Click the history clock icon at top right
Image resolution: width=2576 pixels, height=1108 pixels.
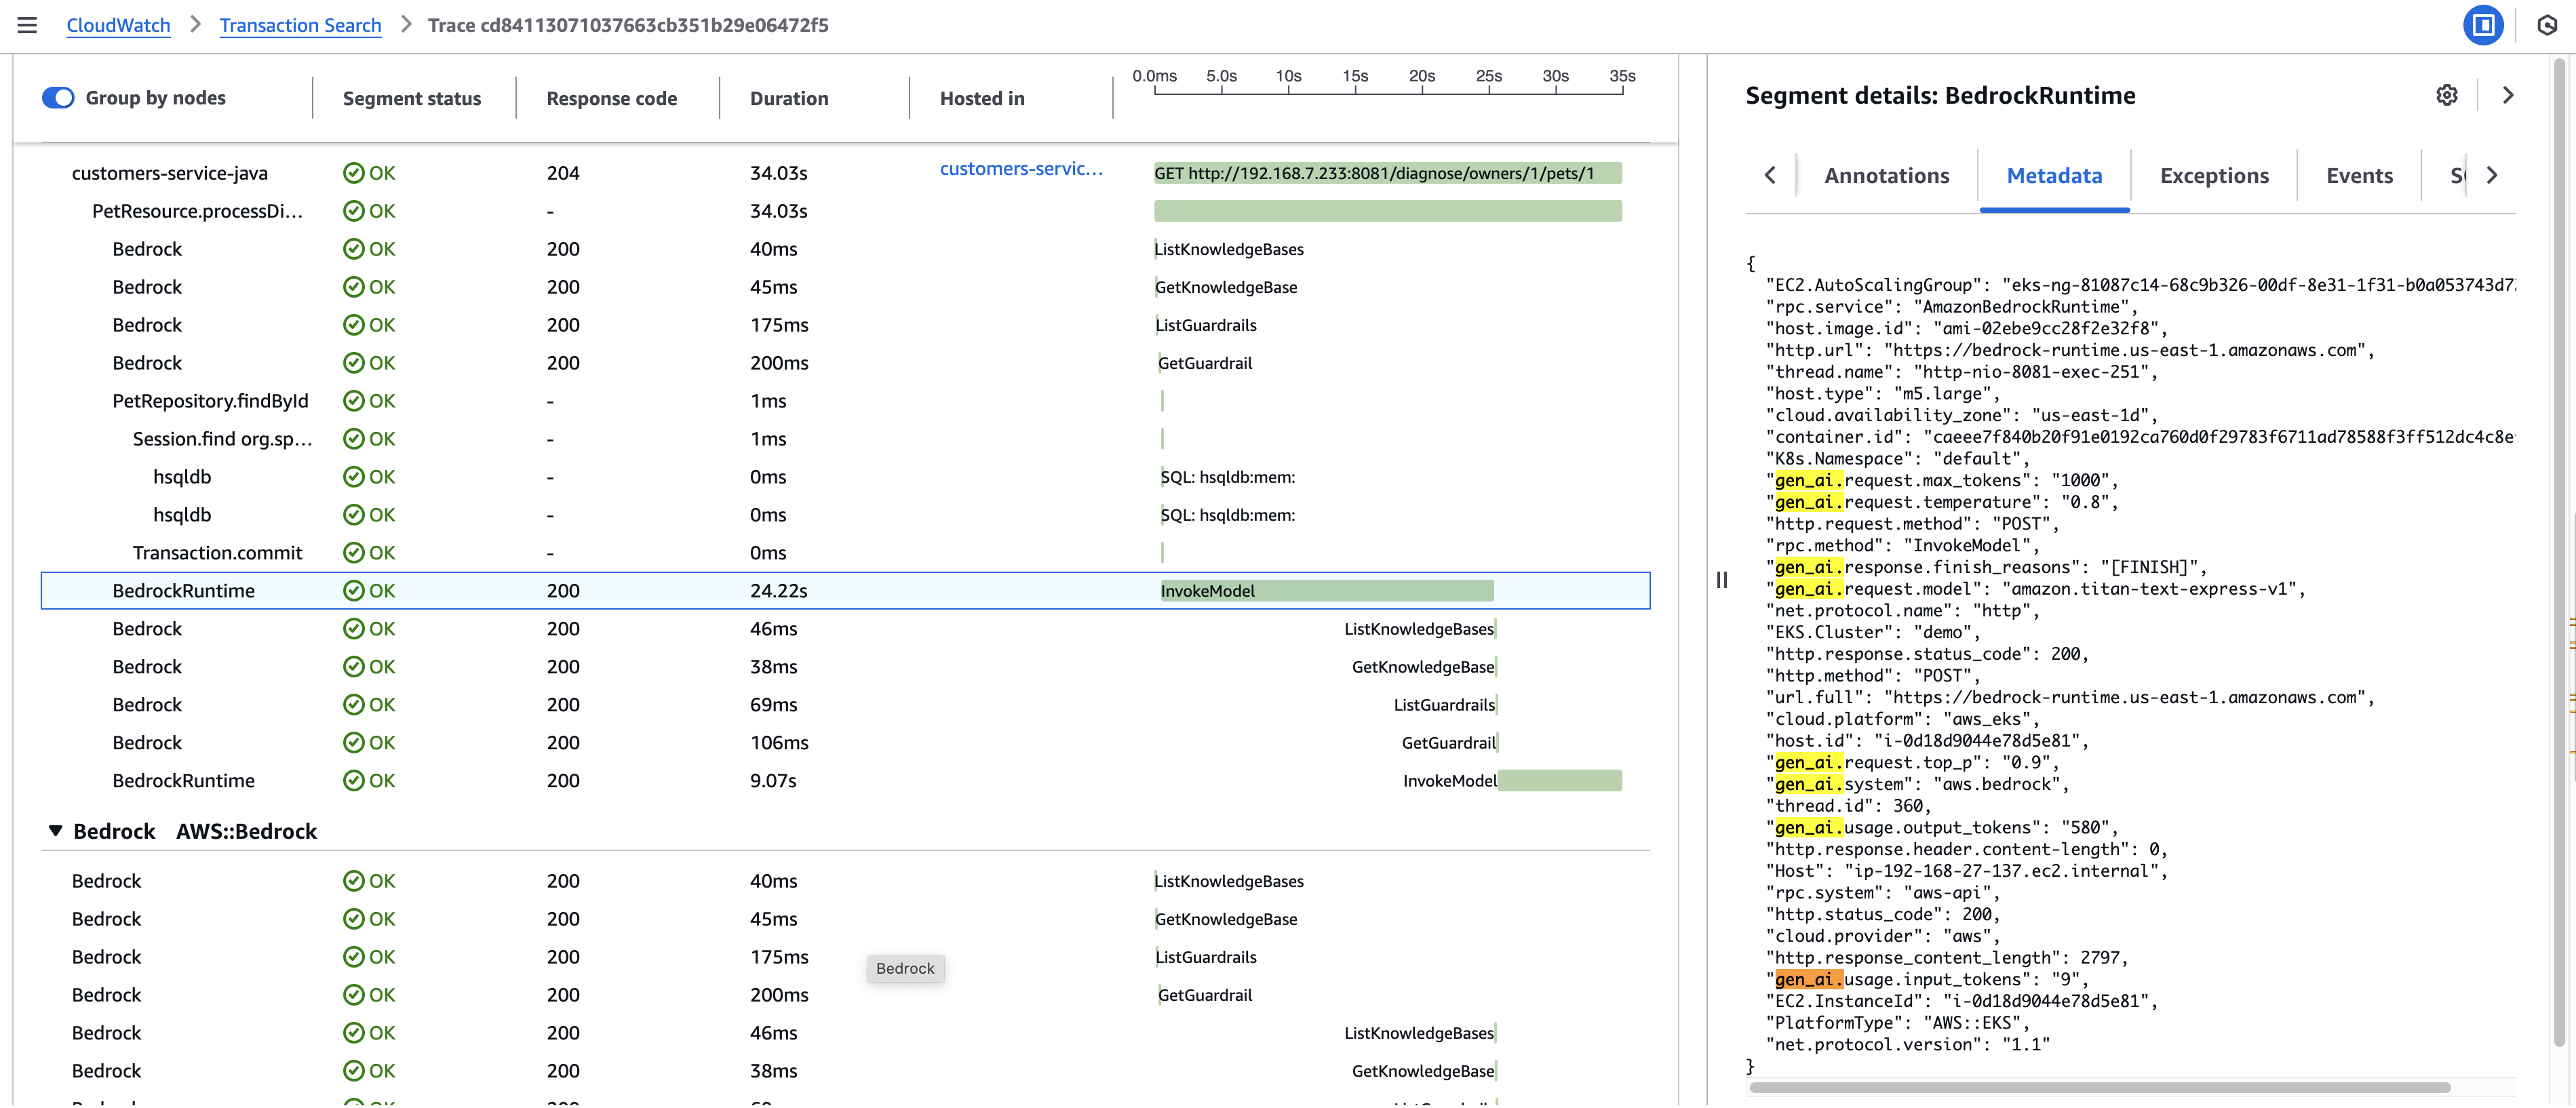point(2549,25)
